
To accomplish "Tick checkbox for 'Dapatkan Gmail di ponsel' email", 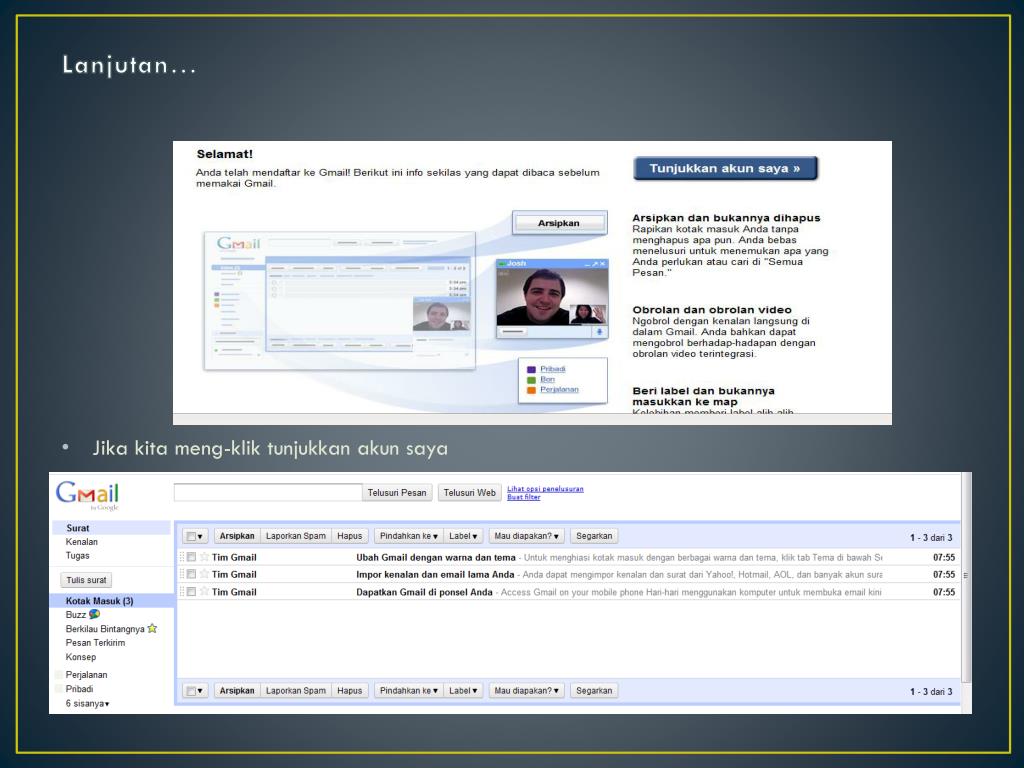I will tap(191, 592).
